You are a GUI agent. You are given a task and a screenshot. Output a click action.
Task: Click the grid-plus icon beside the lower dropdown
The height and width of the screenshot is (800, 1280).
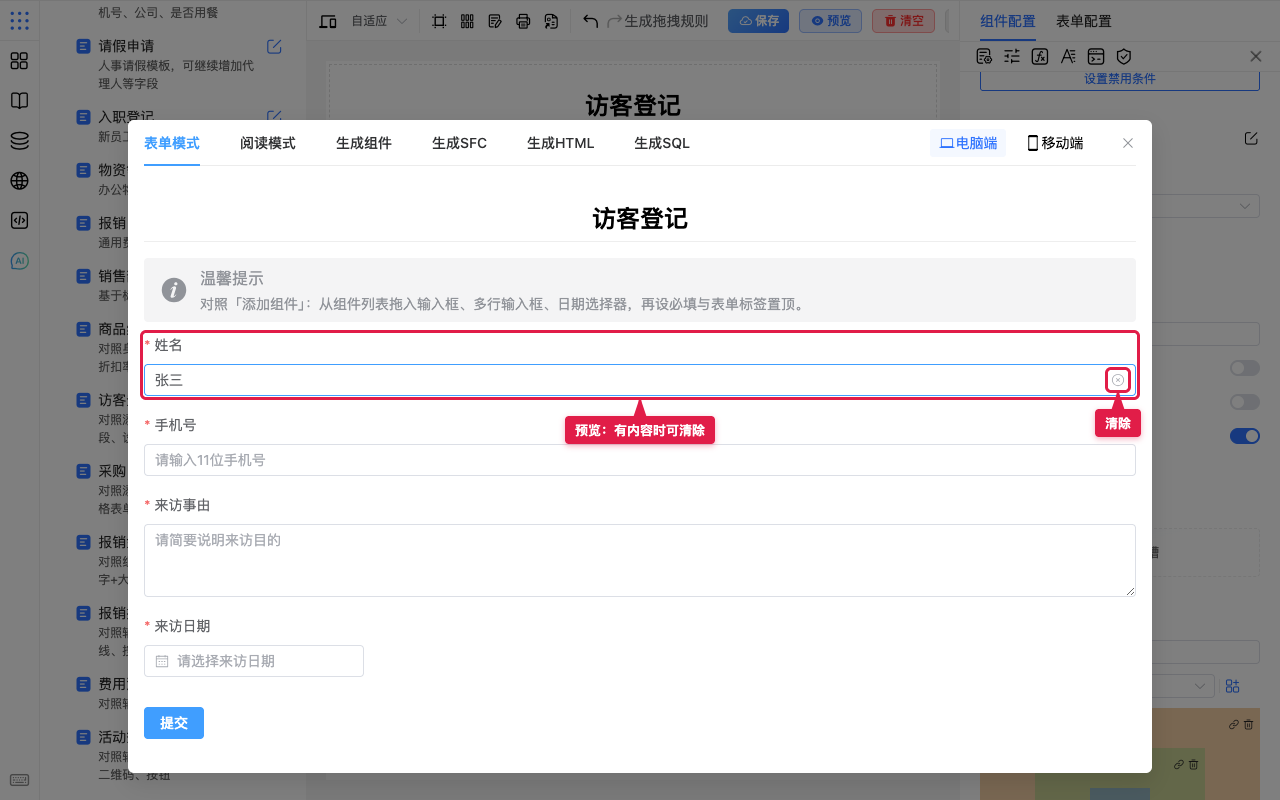point(1232,686)
